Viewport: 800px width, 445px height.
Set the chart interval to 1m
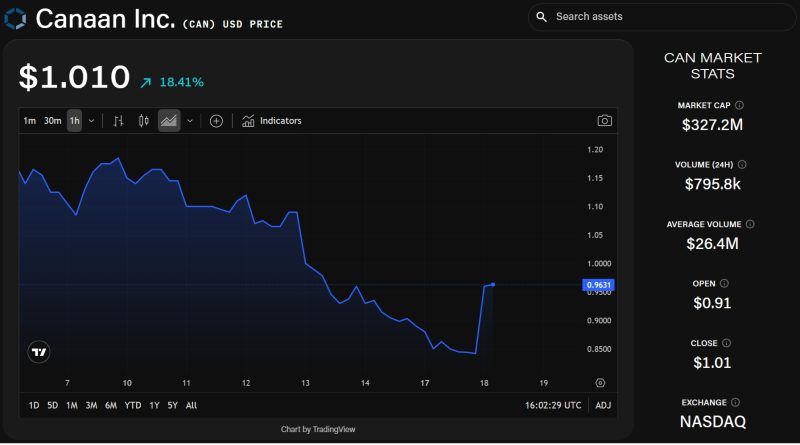(x=30, y=121)
